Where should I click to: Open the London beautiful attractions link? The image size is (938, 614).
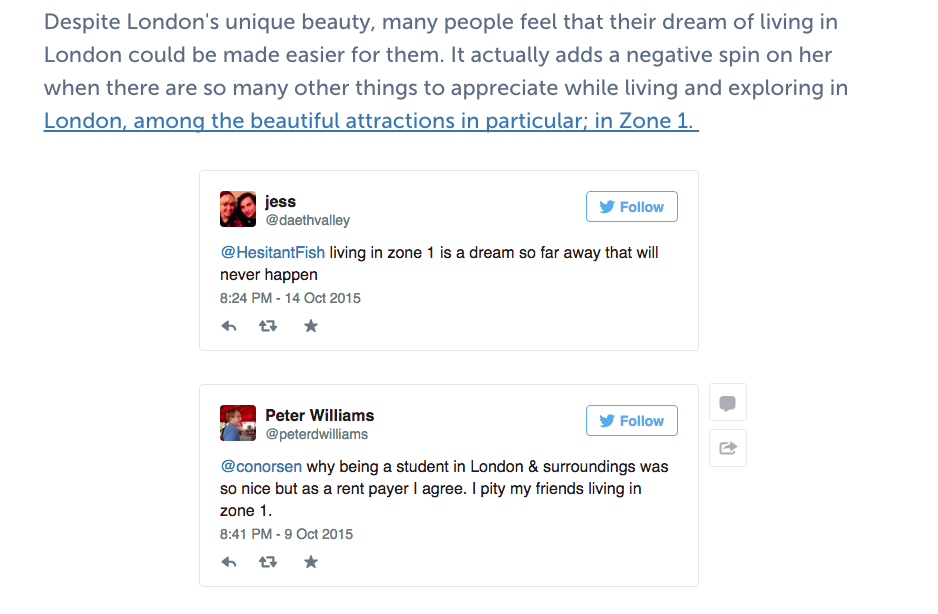click(x=370, y=122)
